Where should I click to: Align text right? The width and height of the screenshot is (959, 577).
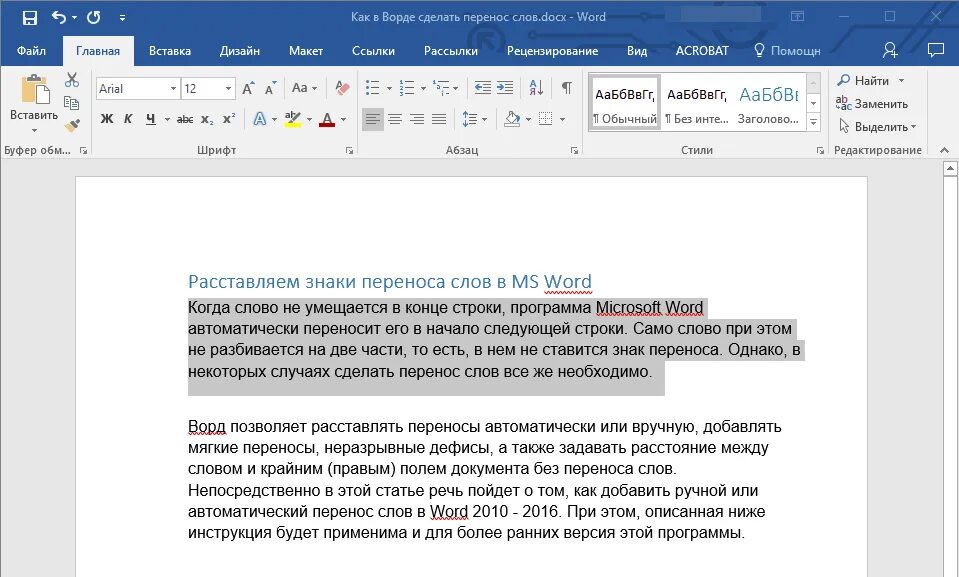click(417, 119)
